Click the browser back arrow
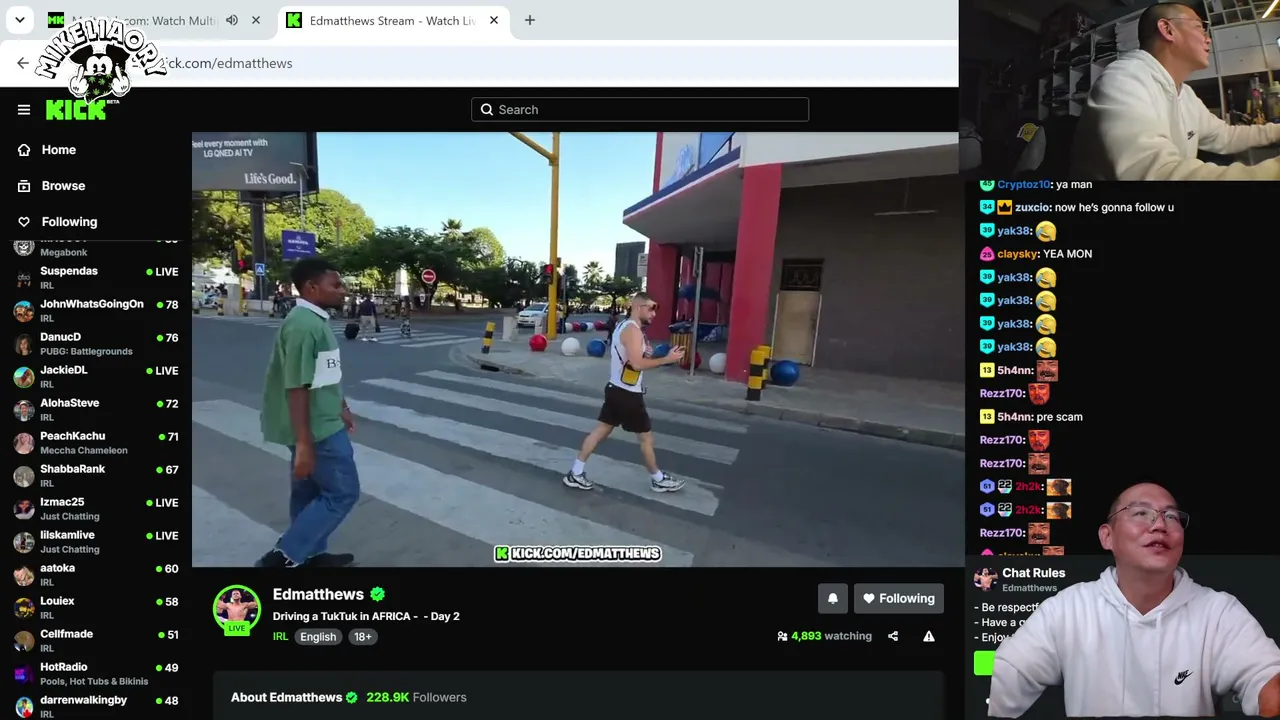Image resolution: width=1280 pixels, height=720 pixels. (23, 63)
